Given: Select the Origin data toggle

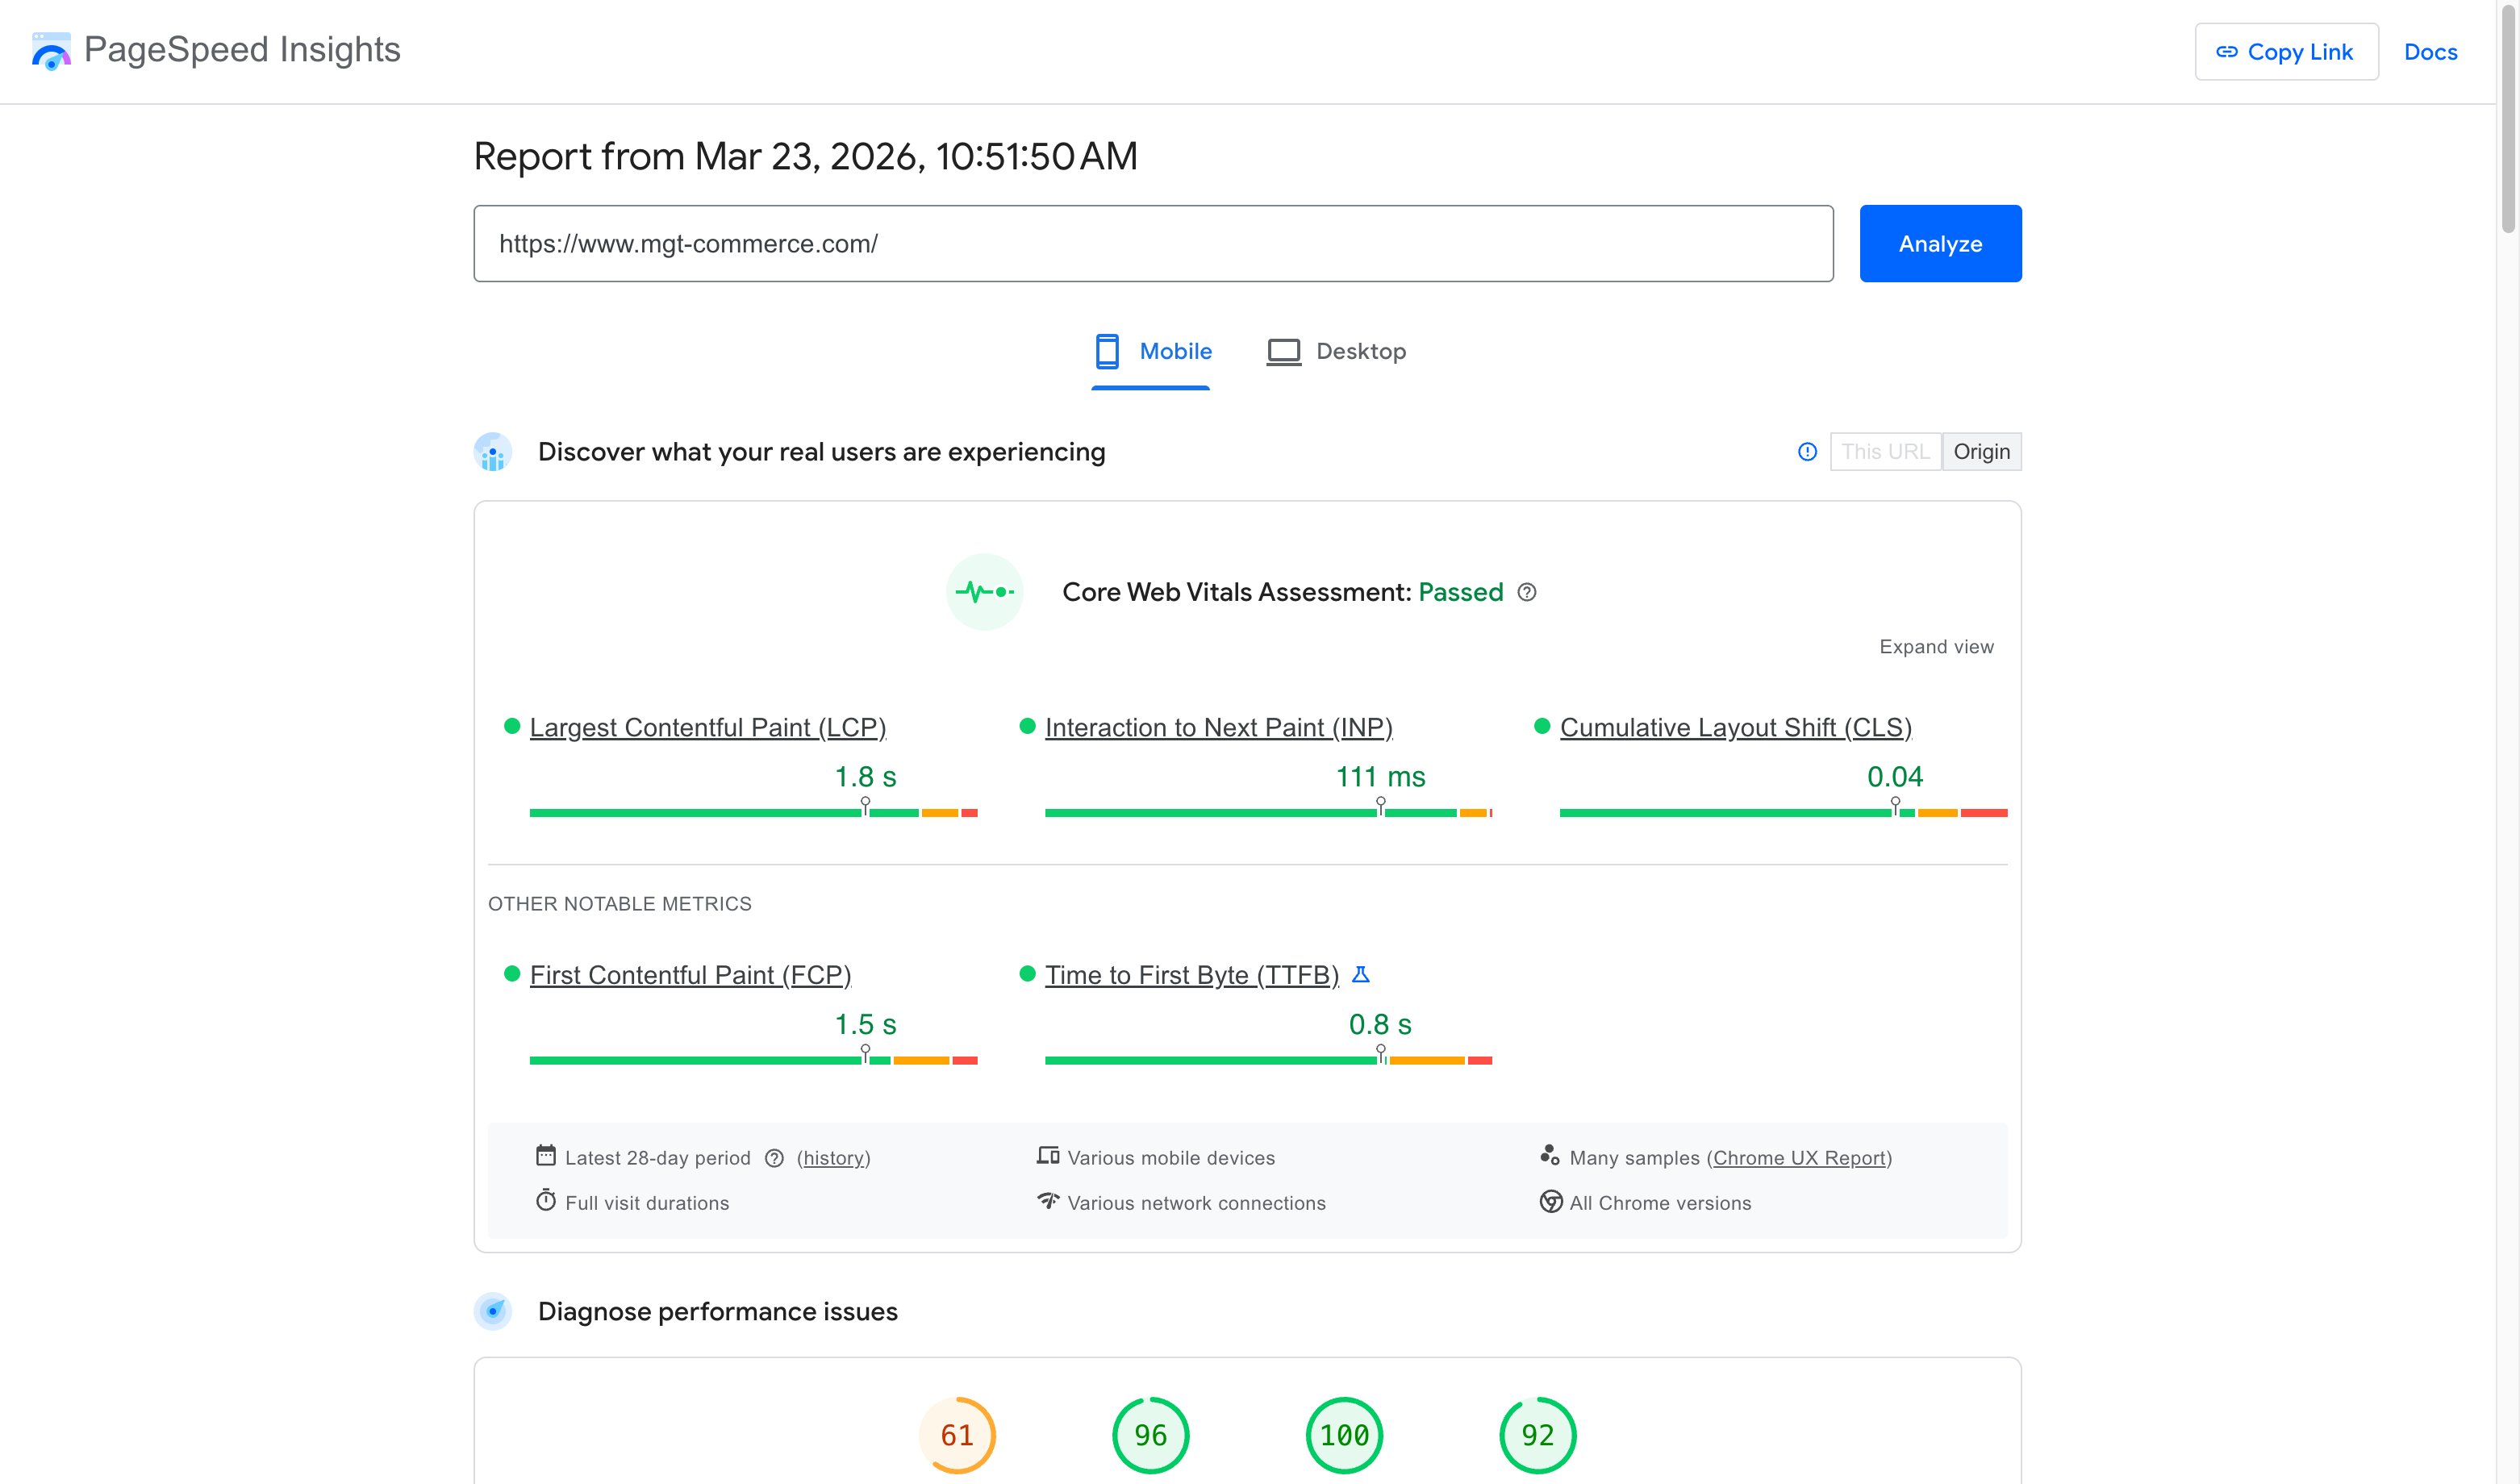Looking at the screenshot, I should tap(1981, 451).
